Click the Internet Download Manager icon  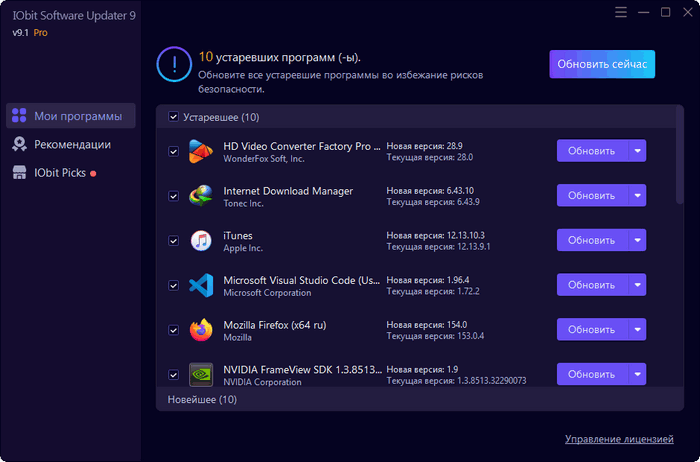(200, 196)
